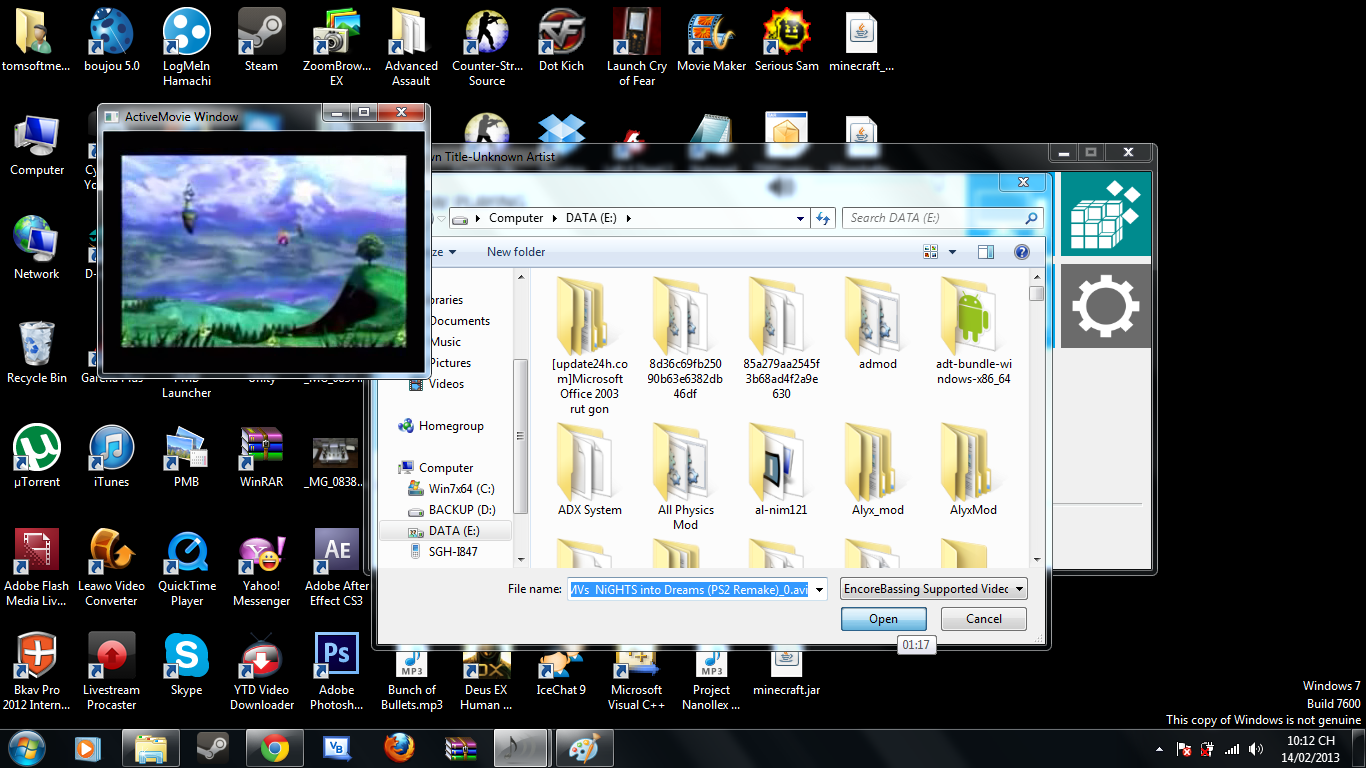Click the volume icon in system tray

point(1255,748)
